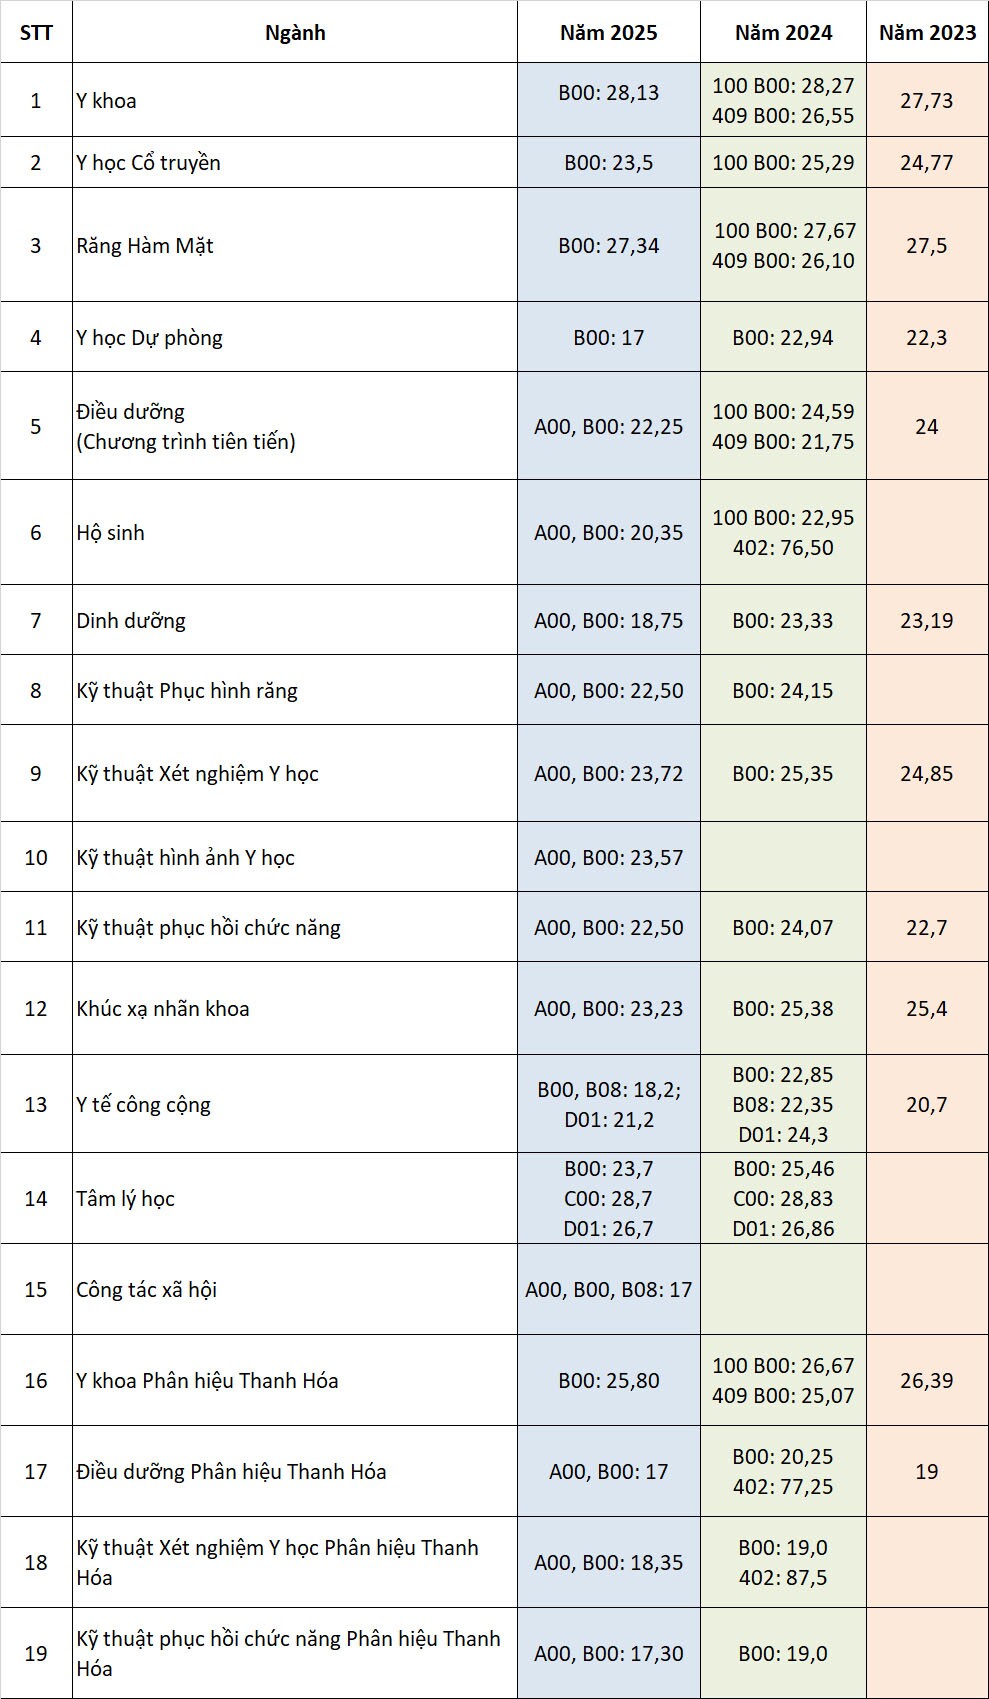
Task: Click the Y khoa row name
Action: point(295,100)
